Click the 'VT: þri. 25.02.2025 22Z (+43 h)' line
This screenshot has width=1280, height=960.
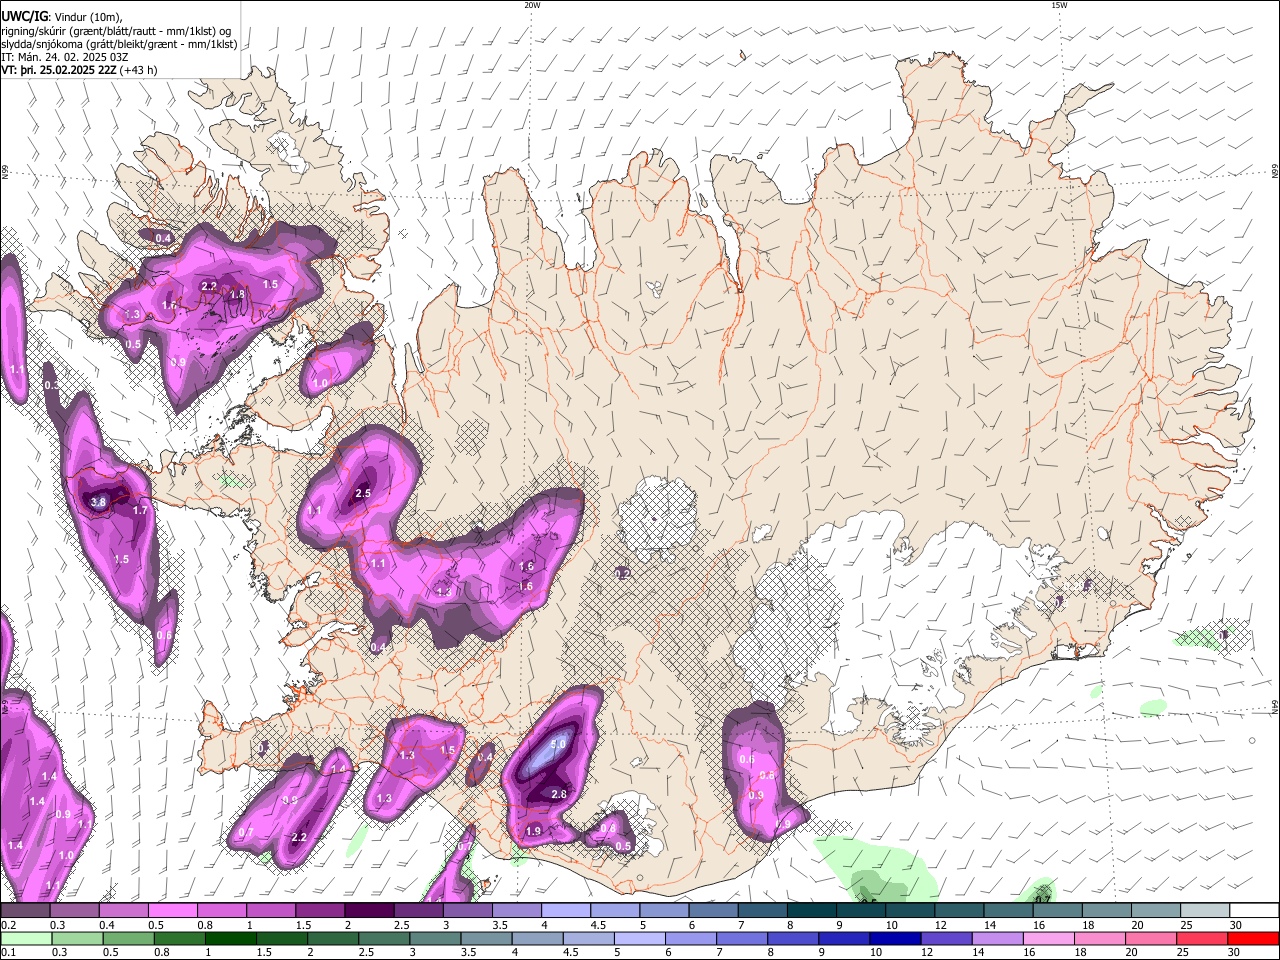tap(79, 70)
